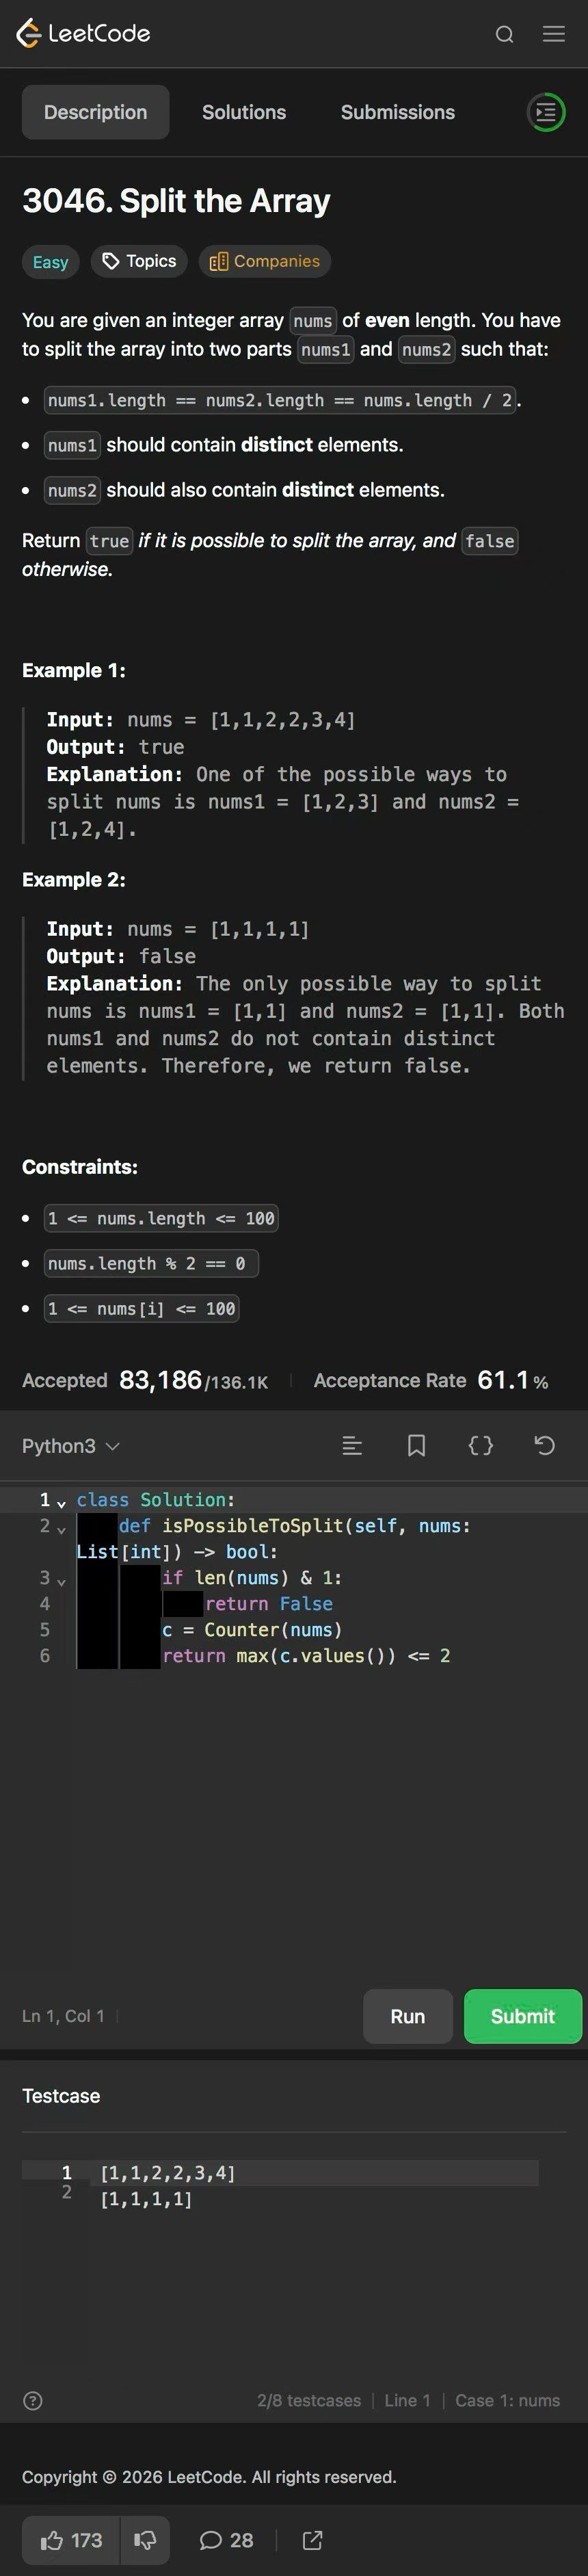Collapse the isPossibleToSplit function fold arrow
The image size is (588, 2576).
click(62, 1528)
